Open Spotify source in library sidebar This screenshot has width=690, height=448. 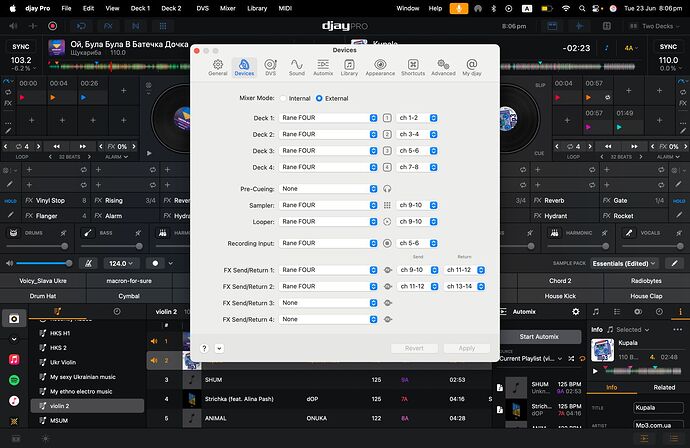pos(14,380)
